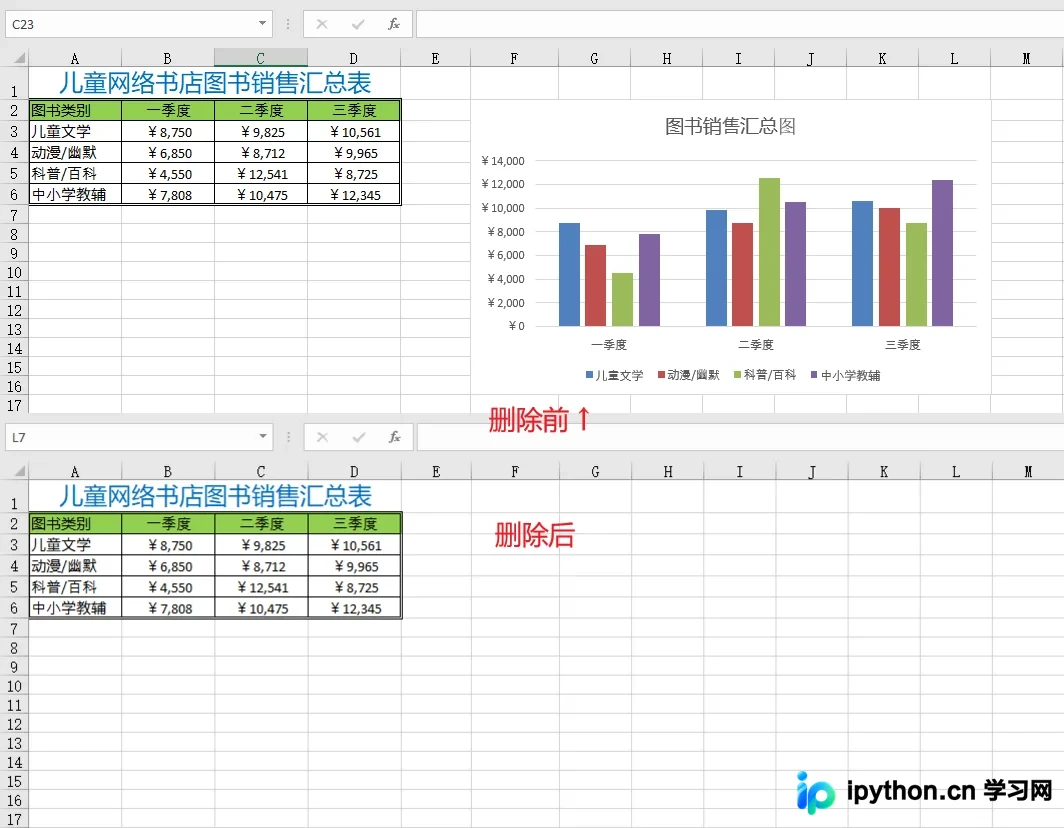Select column A header in the top sheet
1064x828 pixels.
pos(75,58)
